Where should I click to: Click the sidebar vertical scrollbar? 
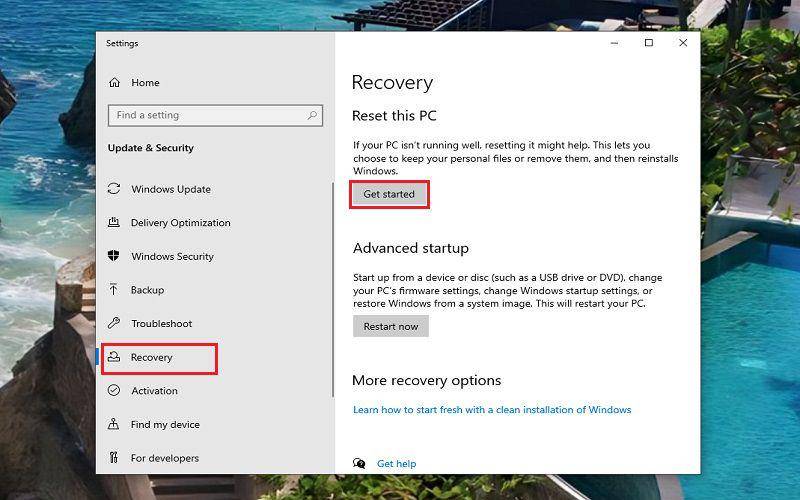point(333,290)
